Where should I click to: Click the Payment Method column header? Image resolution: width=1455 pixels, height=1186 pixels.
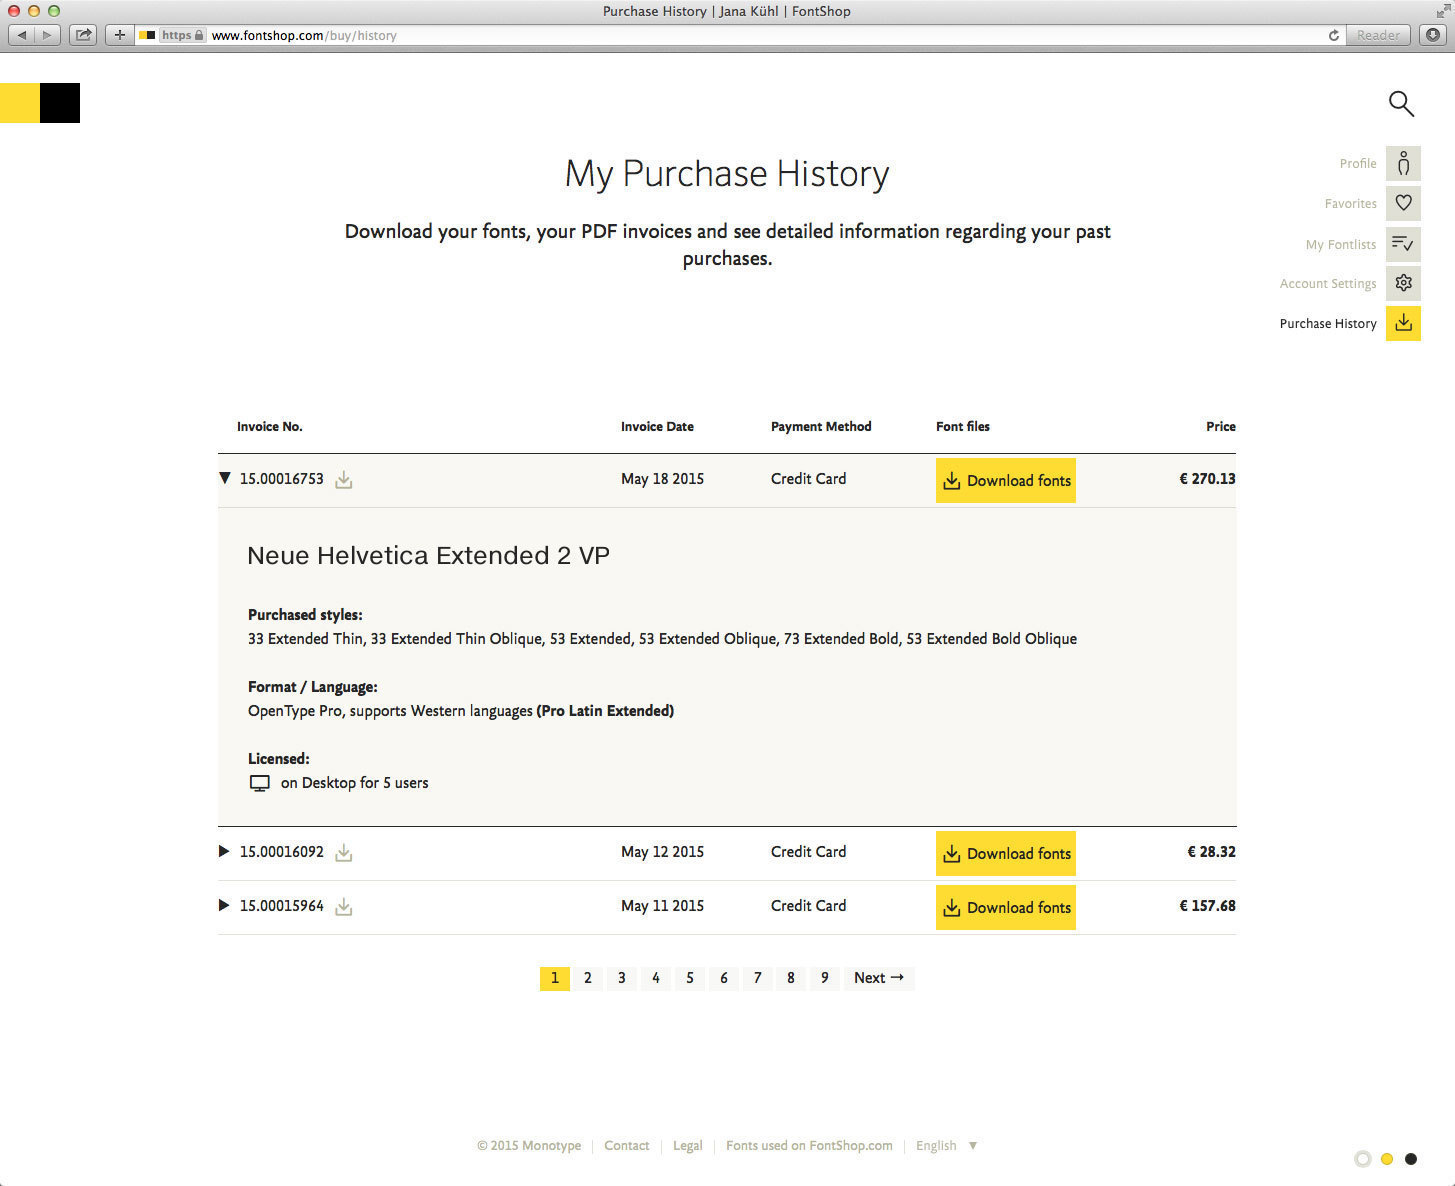[821, 427]
